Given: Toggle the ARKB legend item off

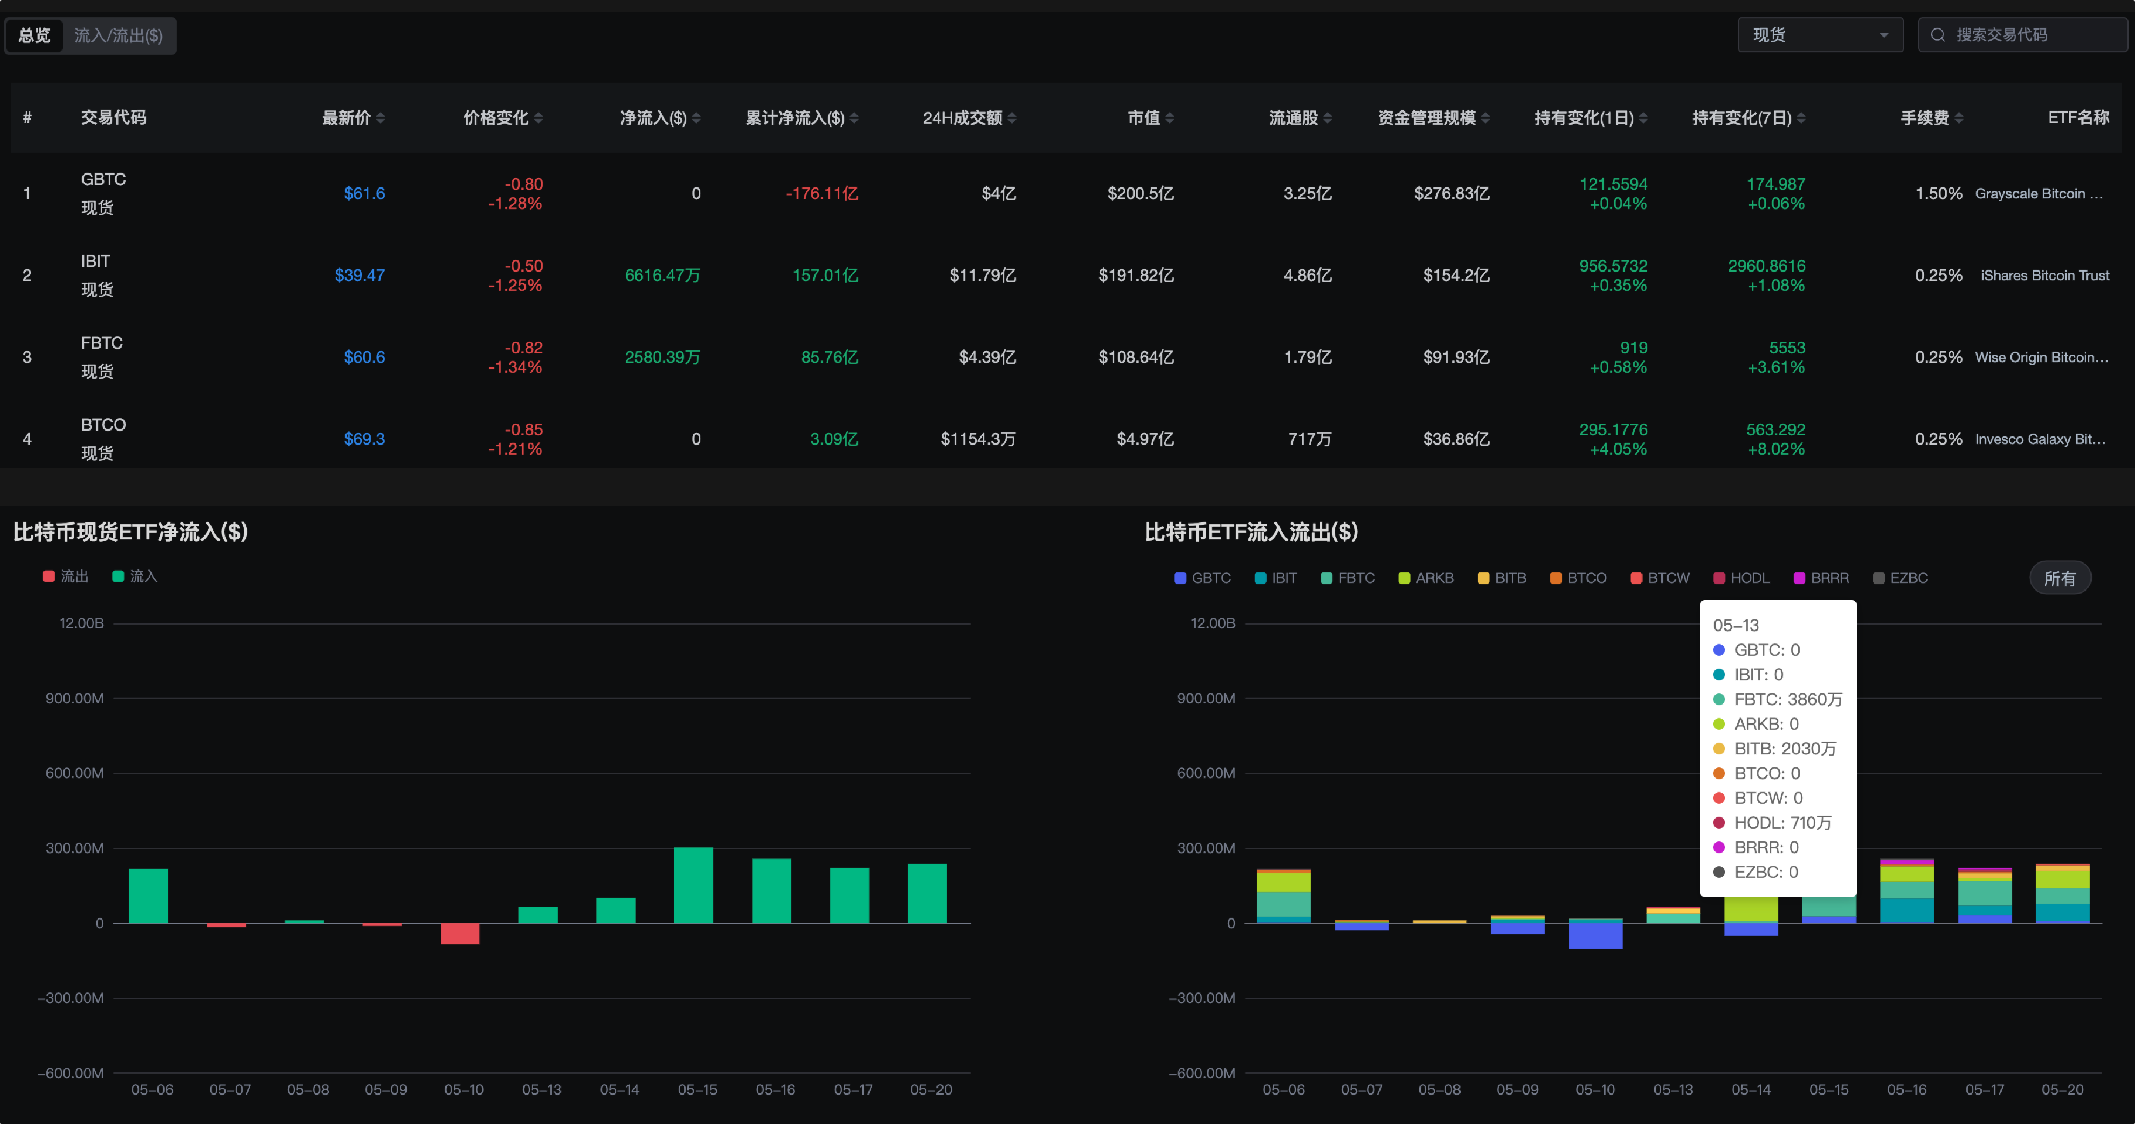Looking at the screenshot, I should [x=1425, y=577].
